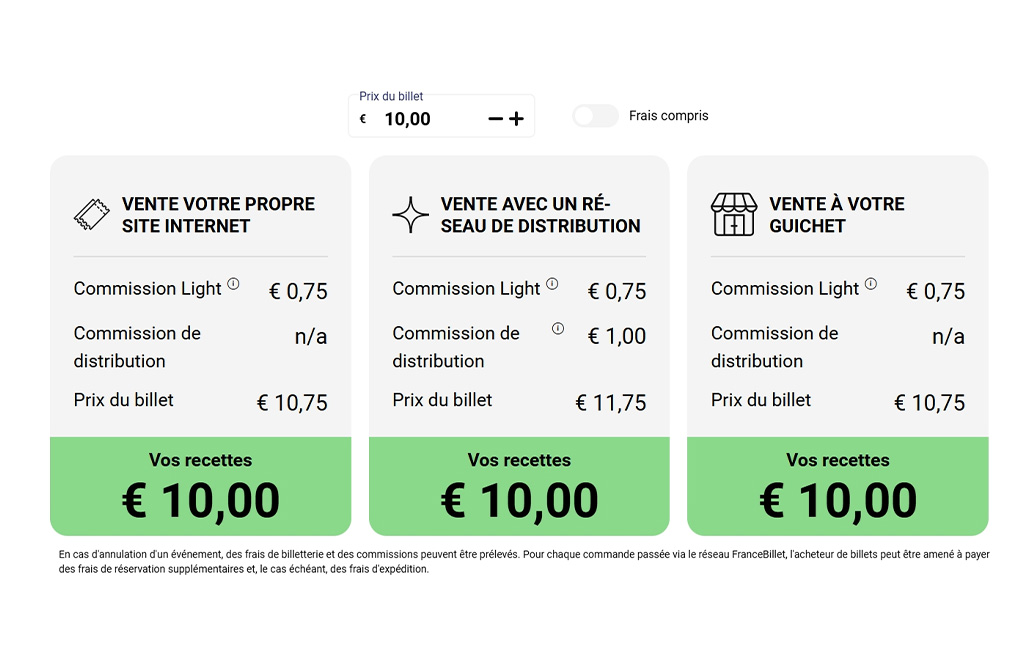
Task: Click the minus button to decrease ticket price
Action: point(495,119)
